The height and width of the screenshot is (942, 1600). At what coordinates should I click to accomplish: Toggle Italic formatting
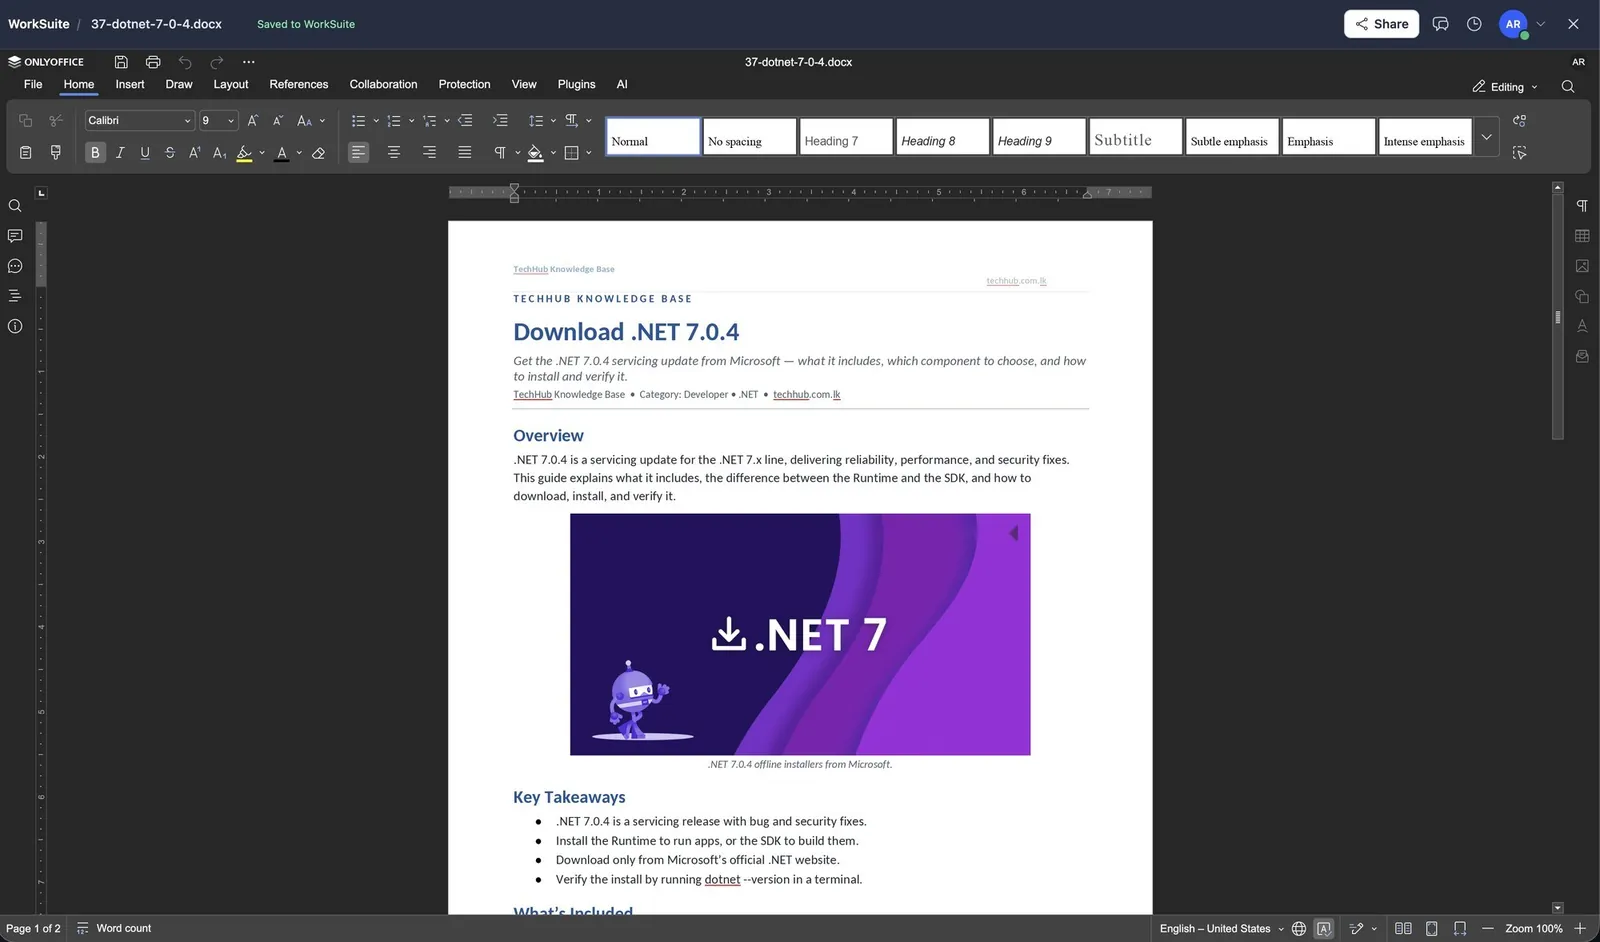[120, 153]
